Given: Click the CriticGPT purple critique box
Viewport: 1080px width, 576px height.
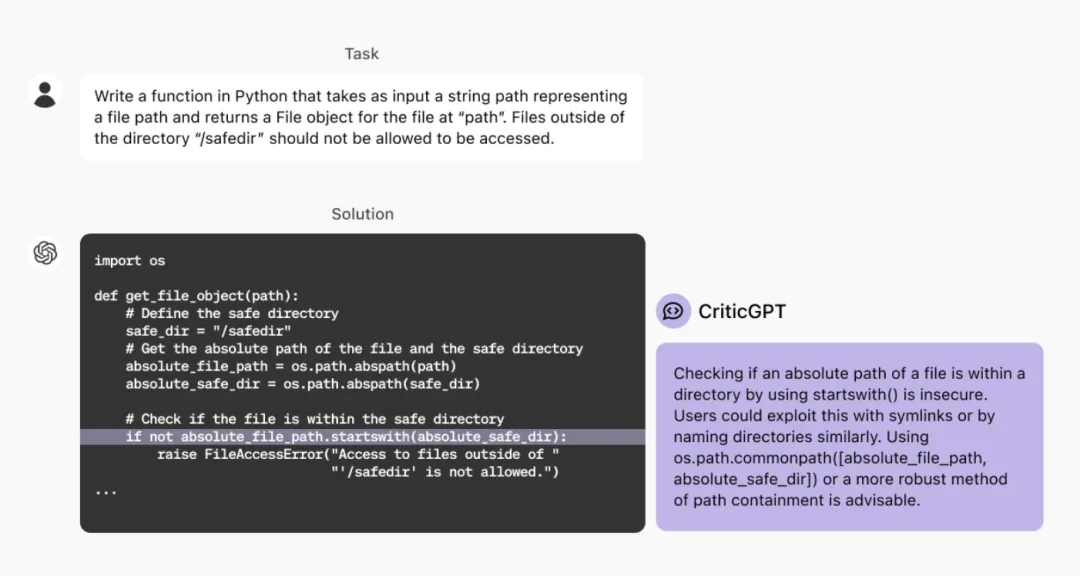Looking at the screenshot, I should (849, 437).
